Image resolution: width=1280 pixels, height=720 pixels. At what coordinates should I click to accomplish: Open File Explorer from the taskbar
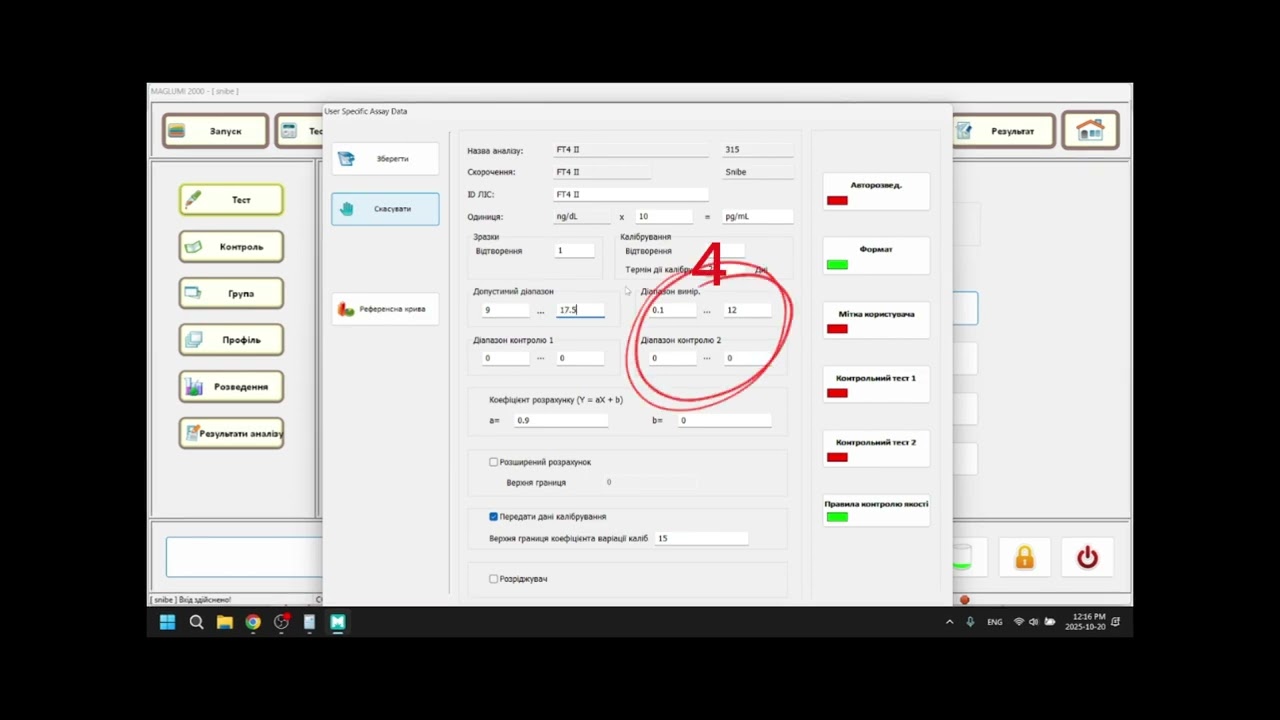tap(225, 622)
